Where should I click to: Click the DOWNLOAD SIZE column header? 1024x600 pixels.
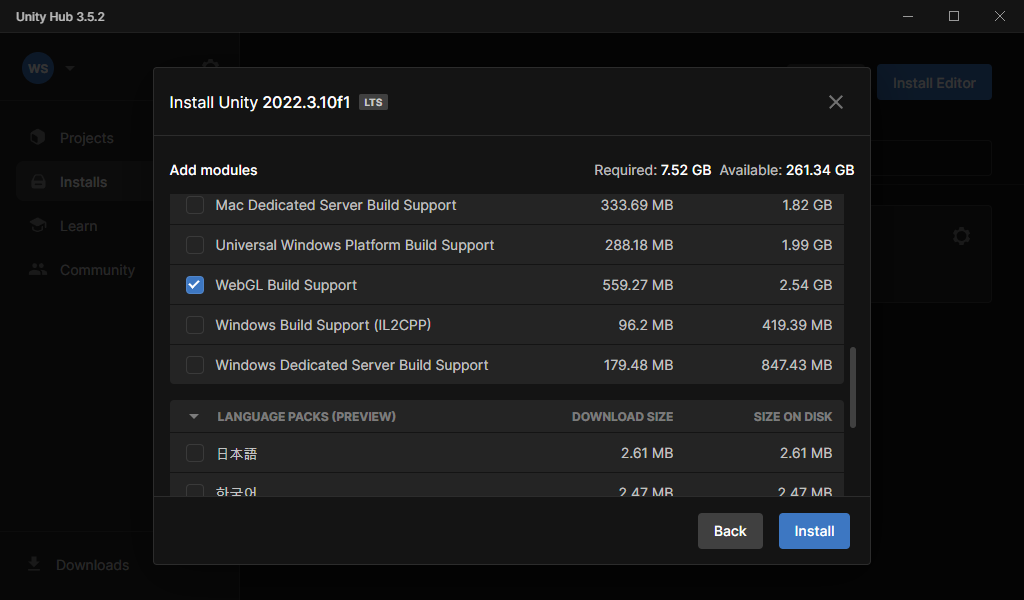(622, 417)
